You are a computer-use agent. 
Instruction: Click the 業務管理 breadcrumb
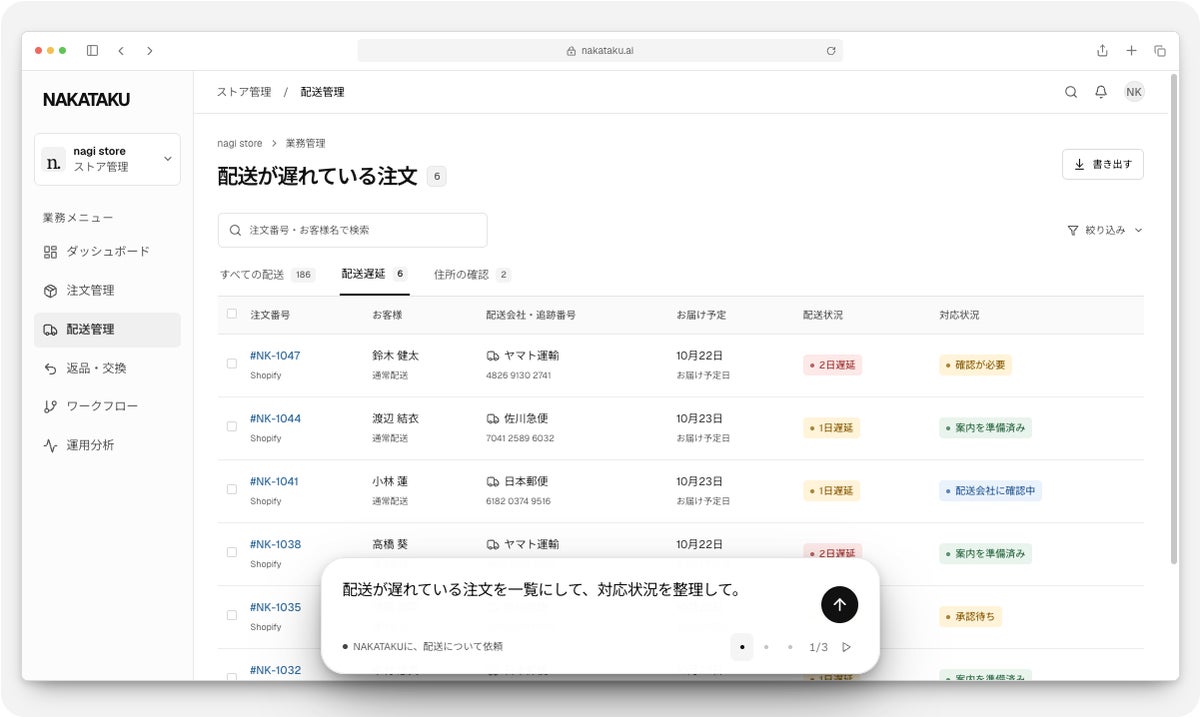305,144
